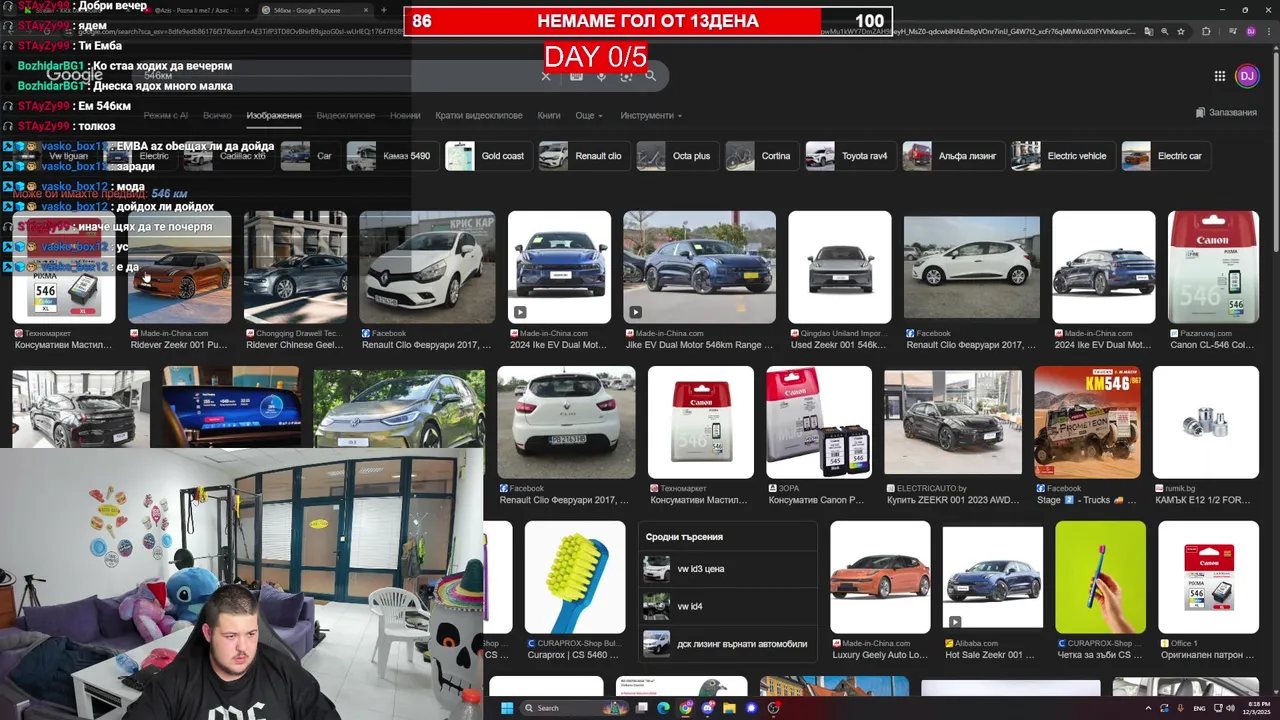Open a new browser tab

pos(384,10)
